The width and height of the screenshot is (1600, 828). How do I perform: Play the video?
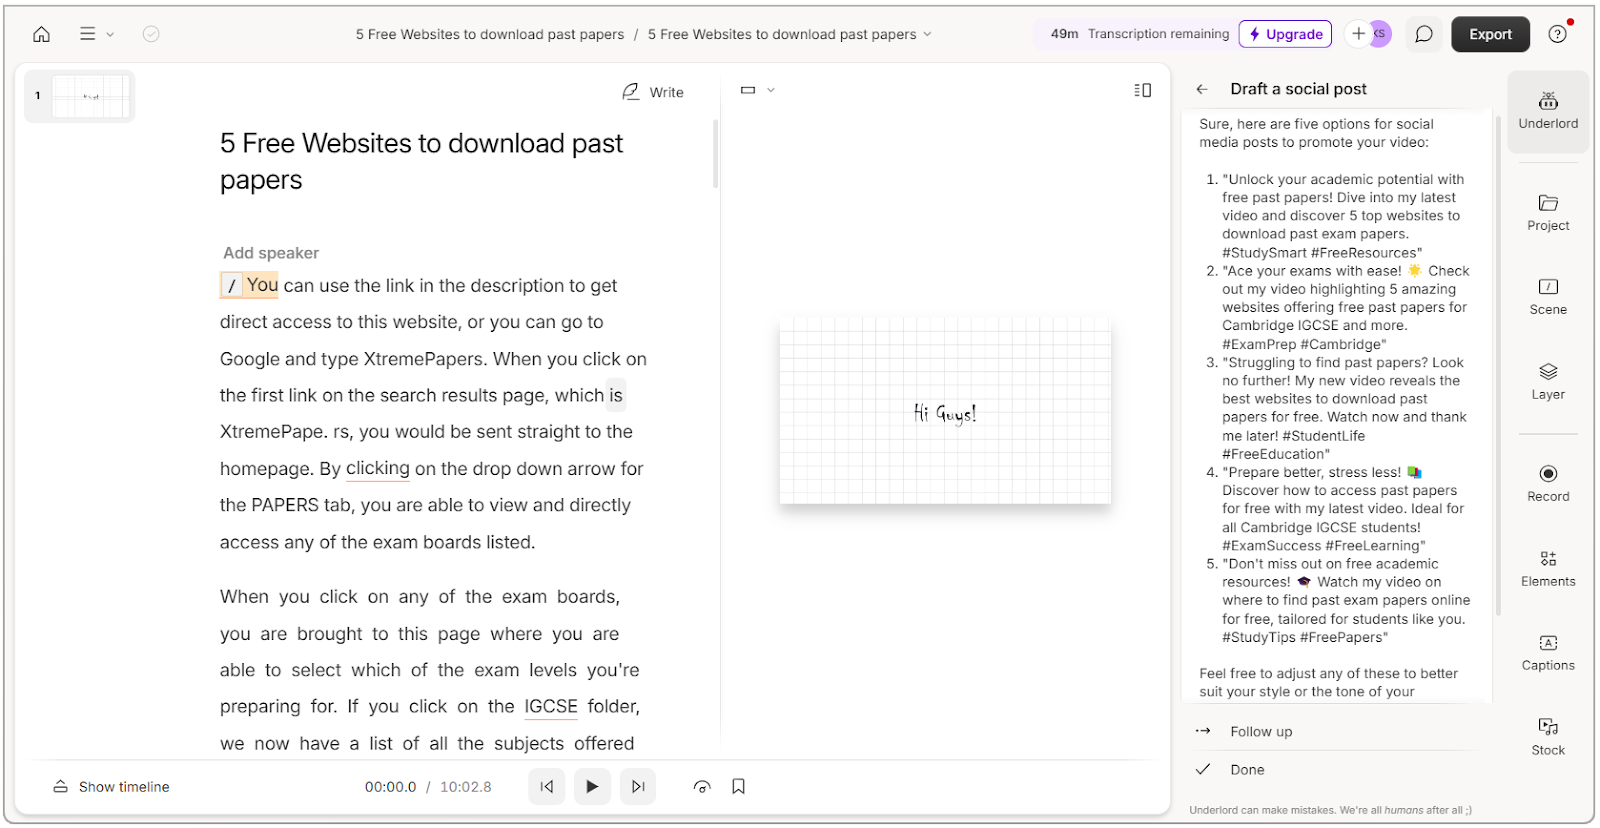pos(592,787)
